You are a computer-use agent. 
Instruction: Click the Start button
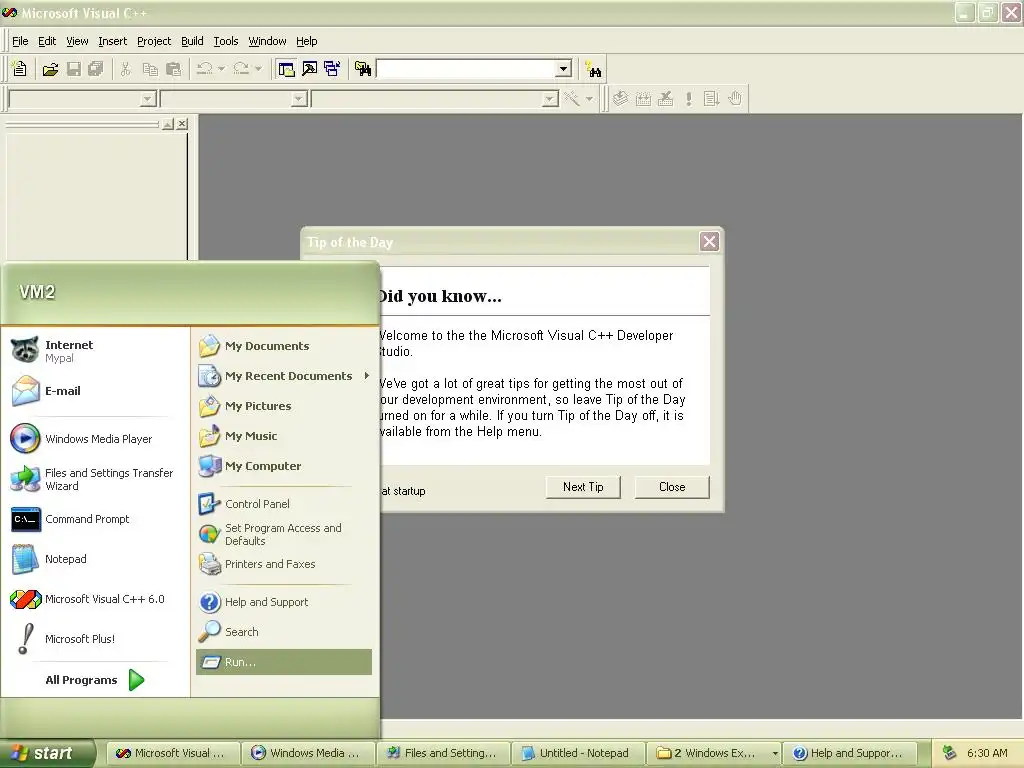tap(47, 753)
